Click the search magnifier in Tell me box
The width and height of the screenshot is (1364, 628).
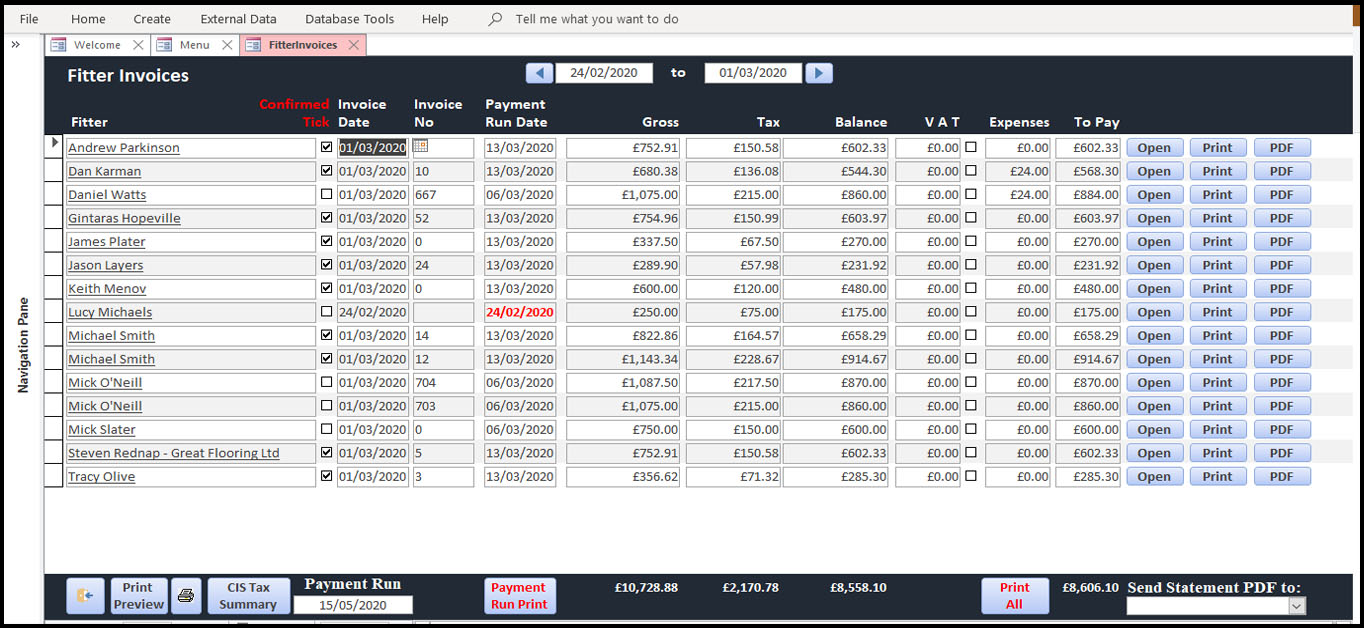point(495,19)
